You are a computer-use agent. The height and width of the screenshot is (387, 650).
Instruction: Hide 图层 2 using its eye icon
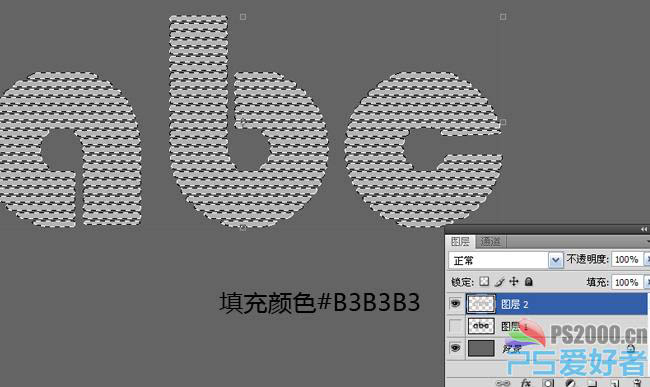455,304
